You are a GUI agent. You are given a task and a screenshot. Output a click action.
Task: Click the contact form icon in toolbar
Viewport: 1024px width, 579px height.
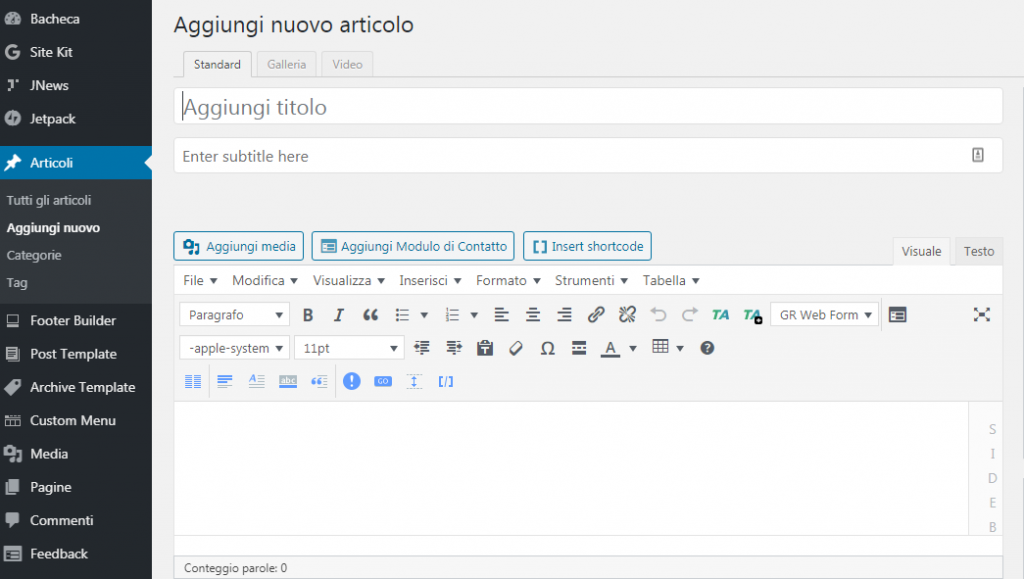(x=897, y=315)
